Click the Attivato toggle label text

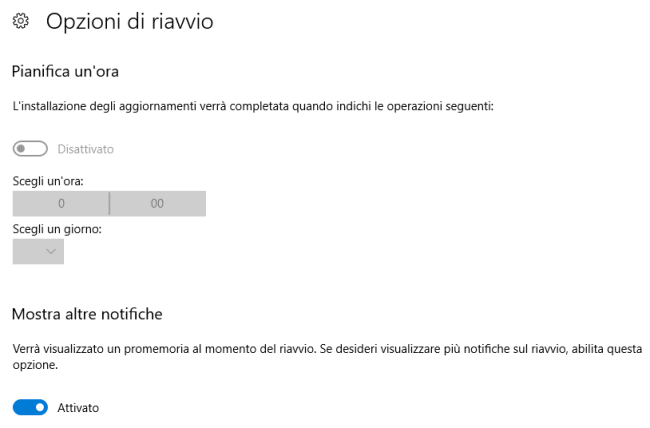click(x=78, y=408)
